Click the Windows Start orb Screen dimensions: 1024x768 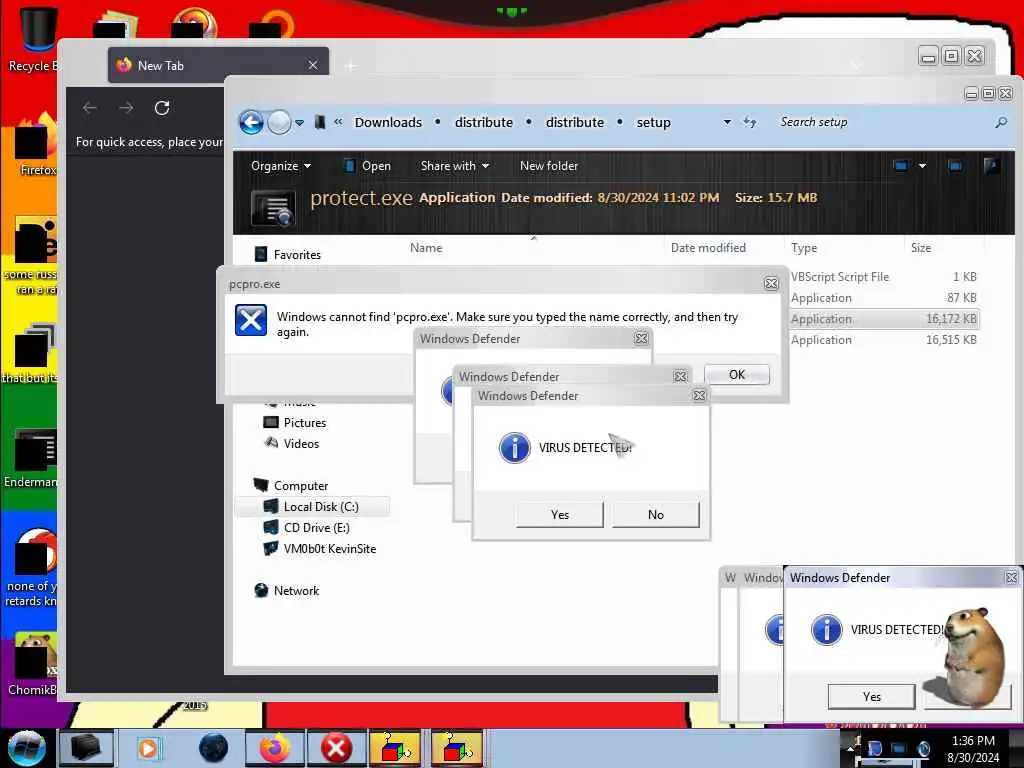27,748
